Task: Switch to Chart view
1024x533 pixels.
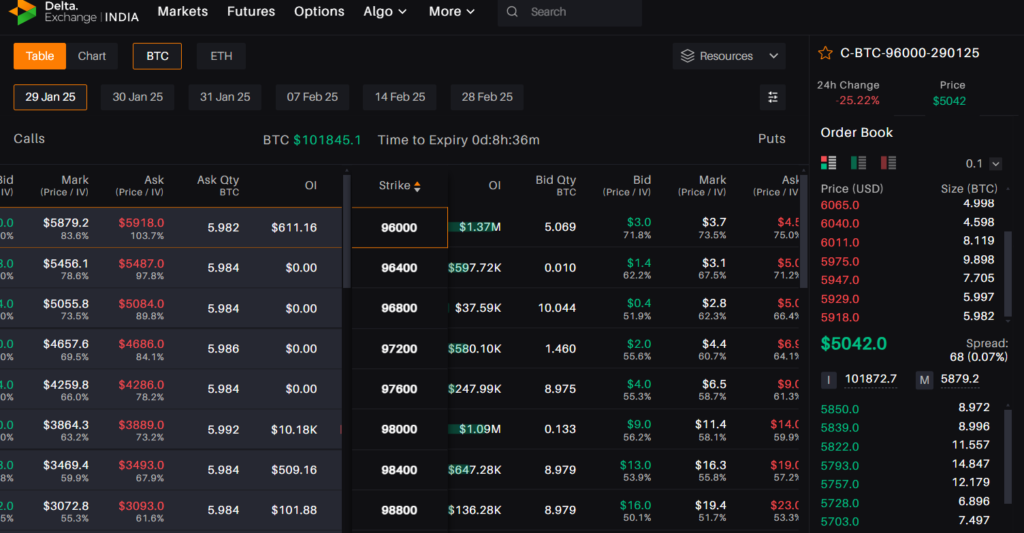Action: click(91, 56)
